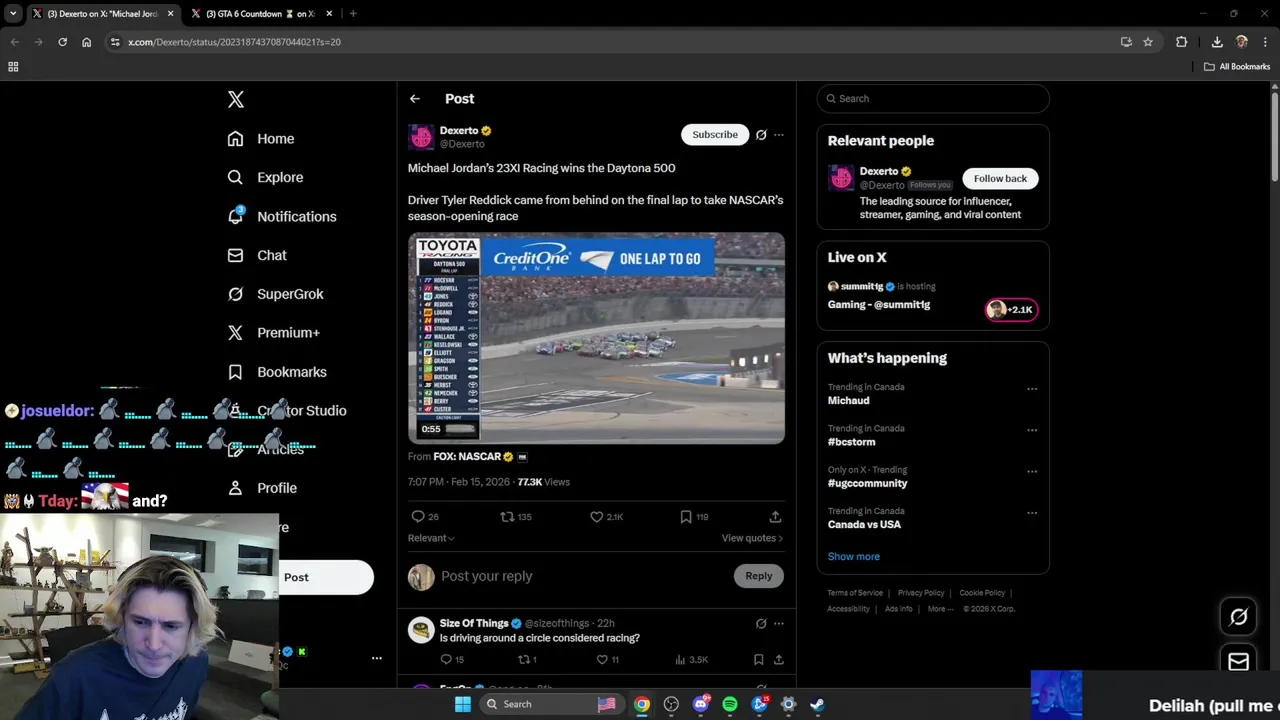Like the post with 2.1K likes

pos(596,517)
